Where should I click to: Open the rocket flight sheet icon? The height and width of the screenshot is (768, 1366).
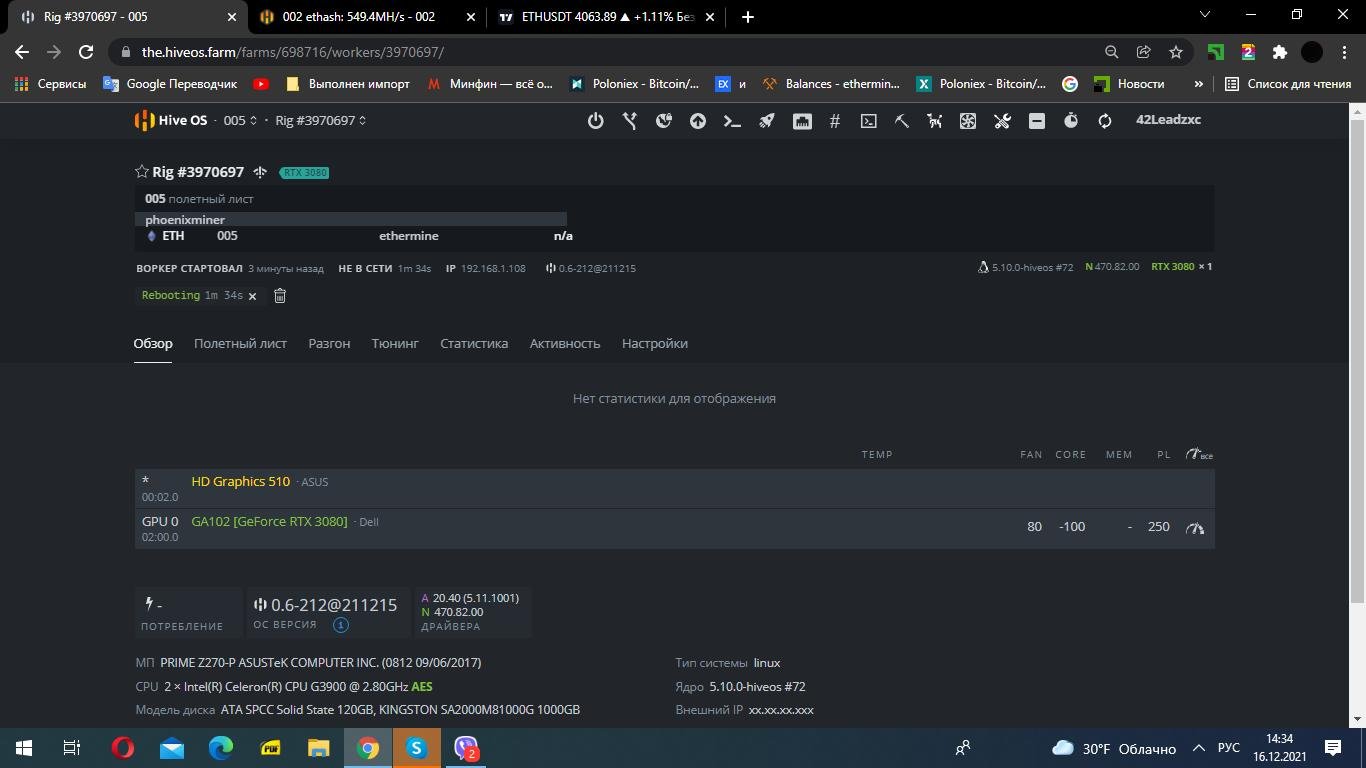click(767, 120)
